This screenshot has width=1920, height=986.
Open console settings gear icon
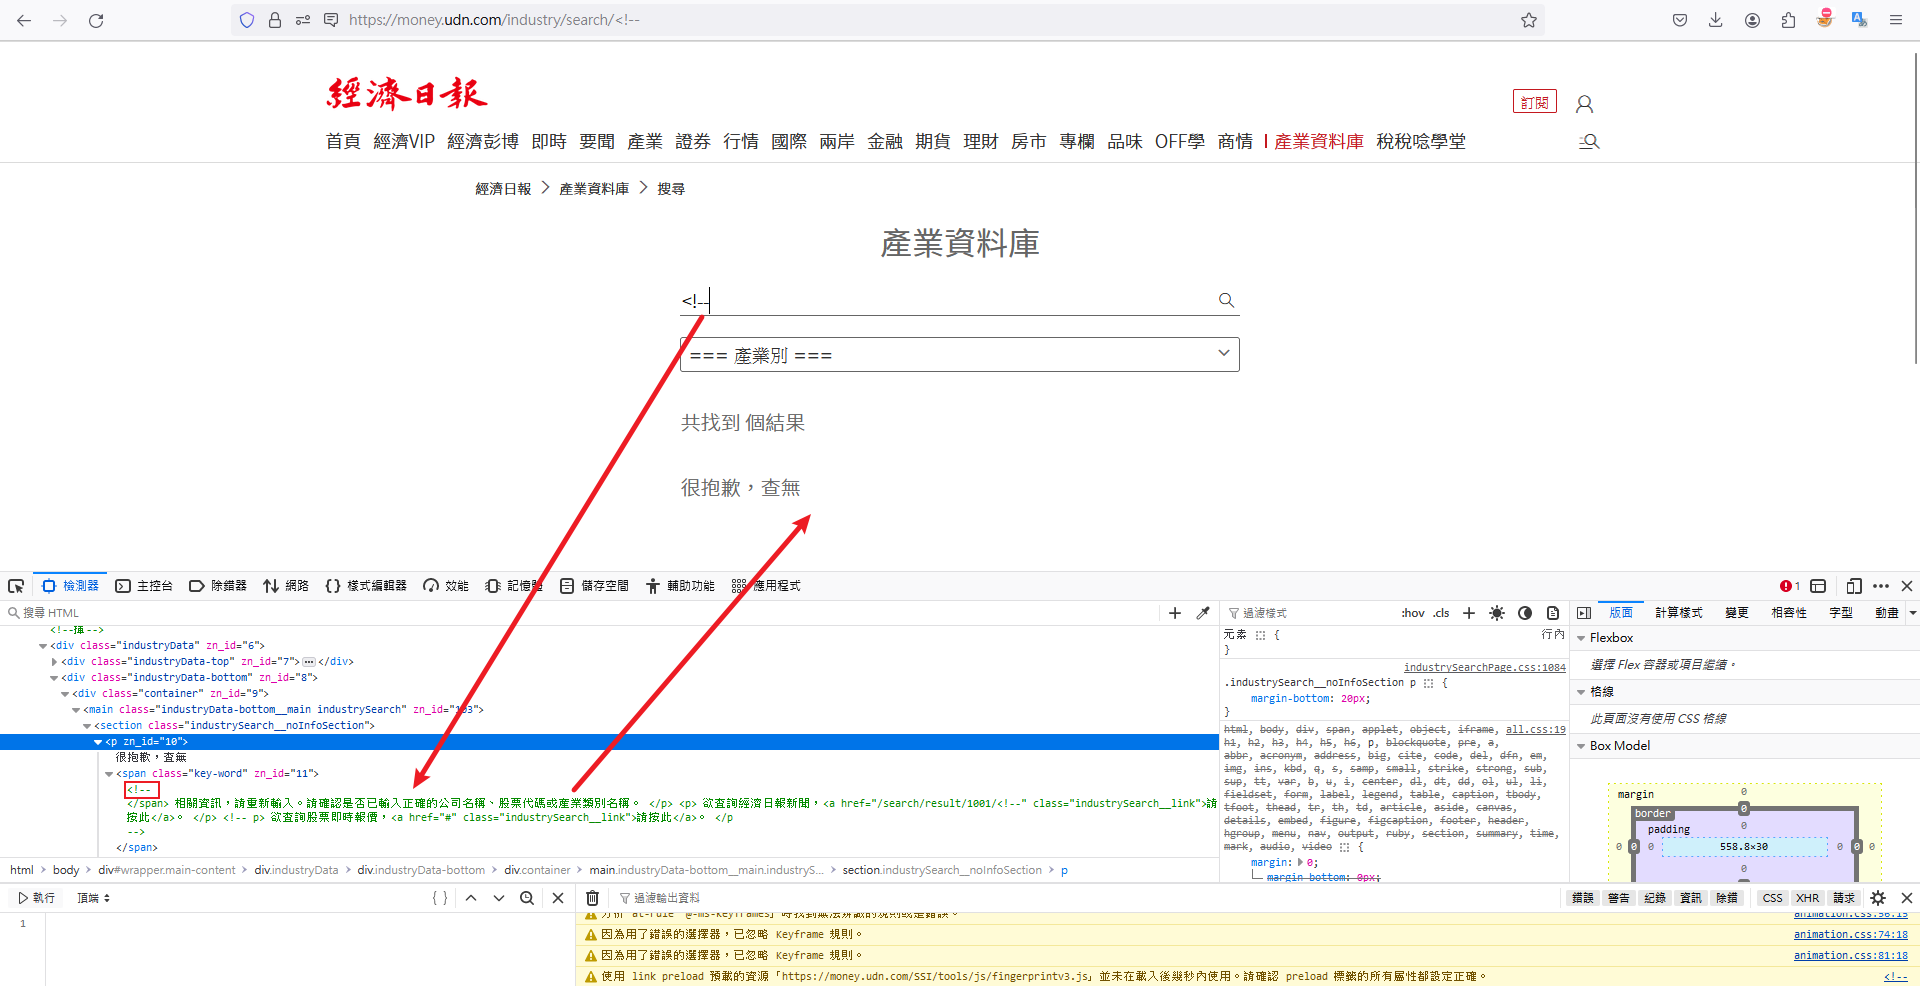click(x=1878, y=898)
